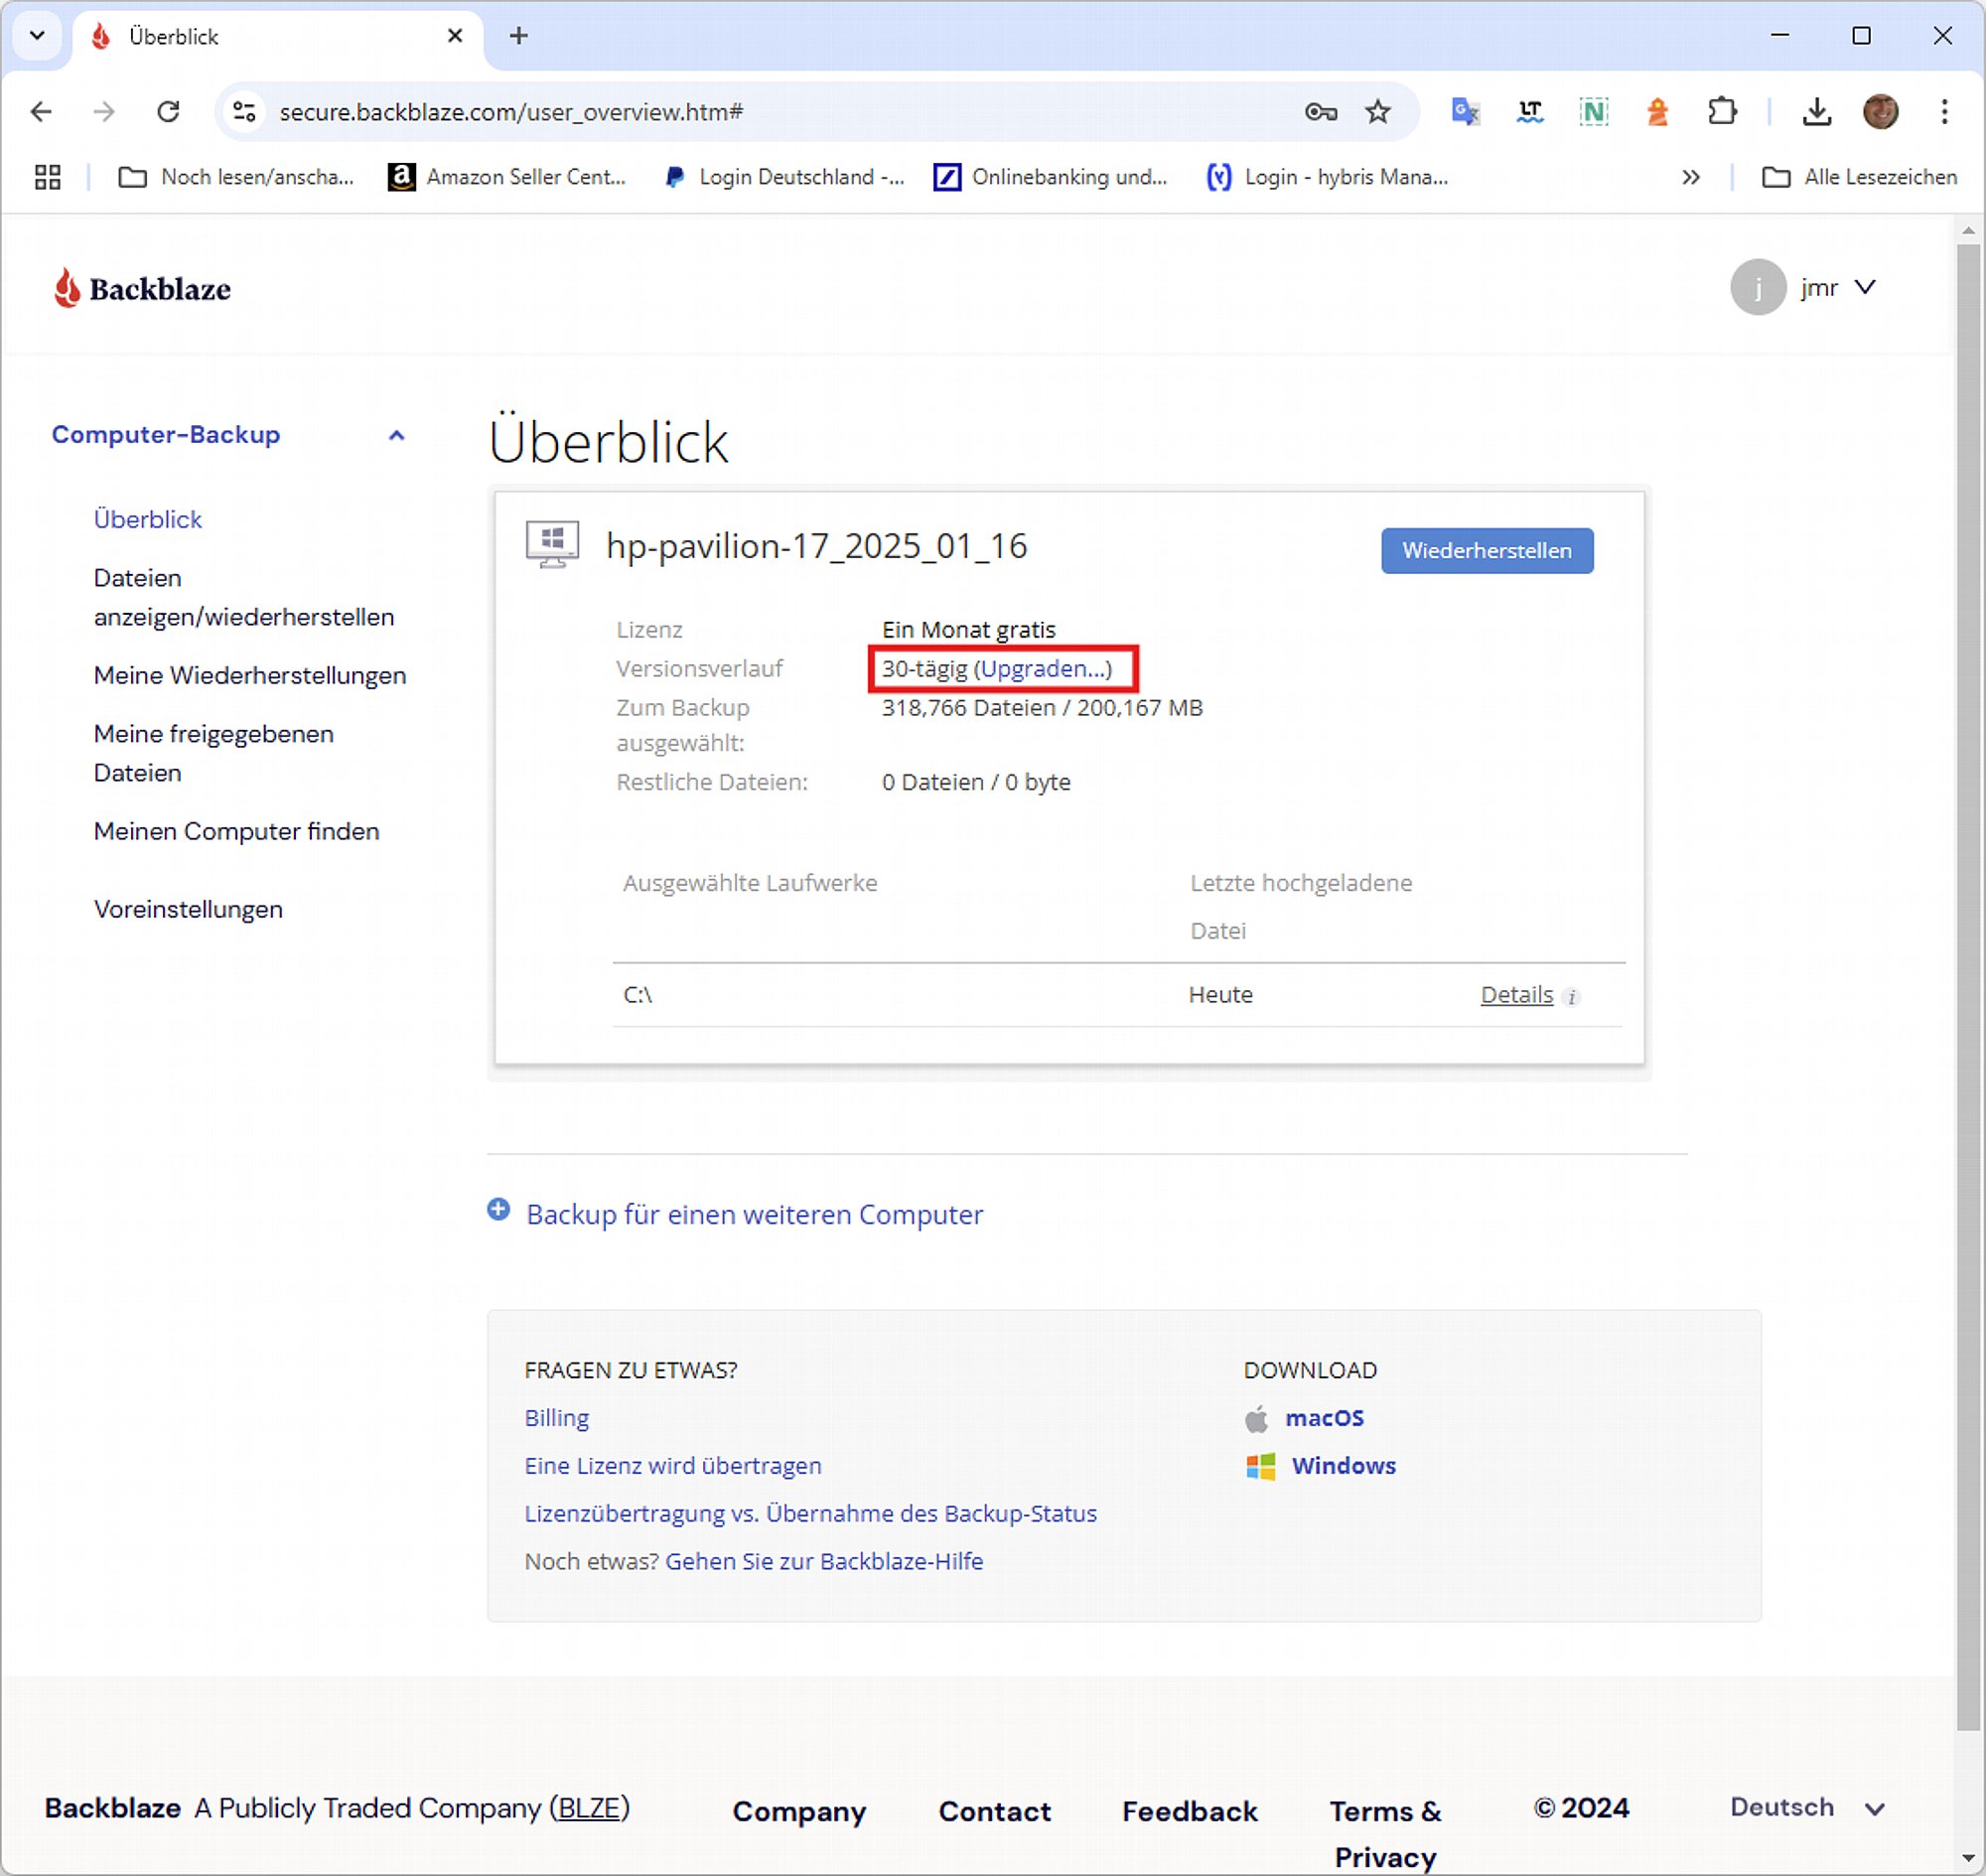Image resolution: width=1986 pixels, height=1876 pixels.
Task: Close the Überblick browser tab
Action: click(x=455, y=36)
